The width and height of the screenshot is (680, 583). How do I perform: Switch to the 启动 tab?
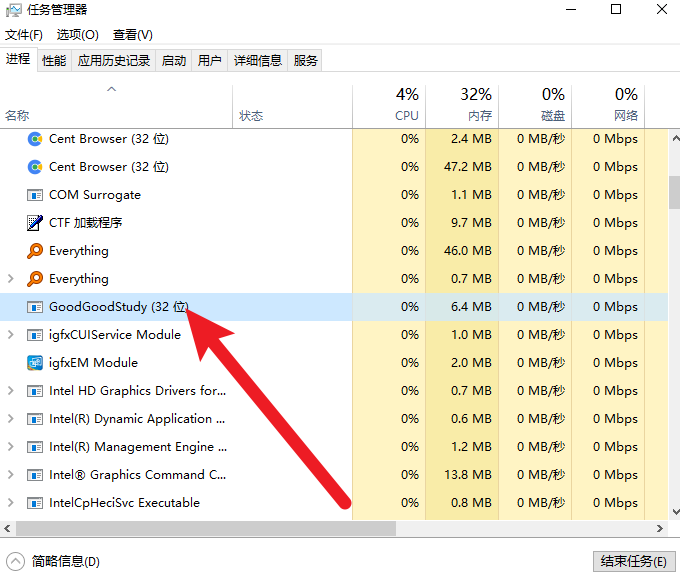(x=174, y=61)
